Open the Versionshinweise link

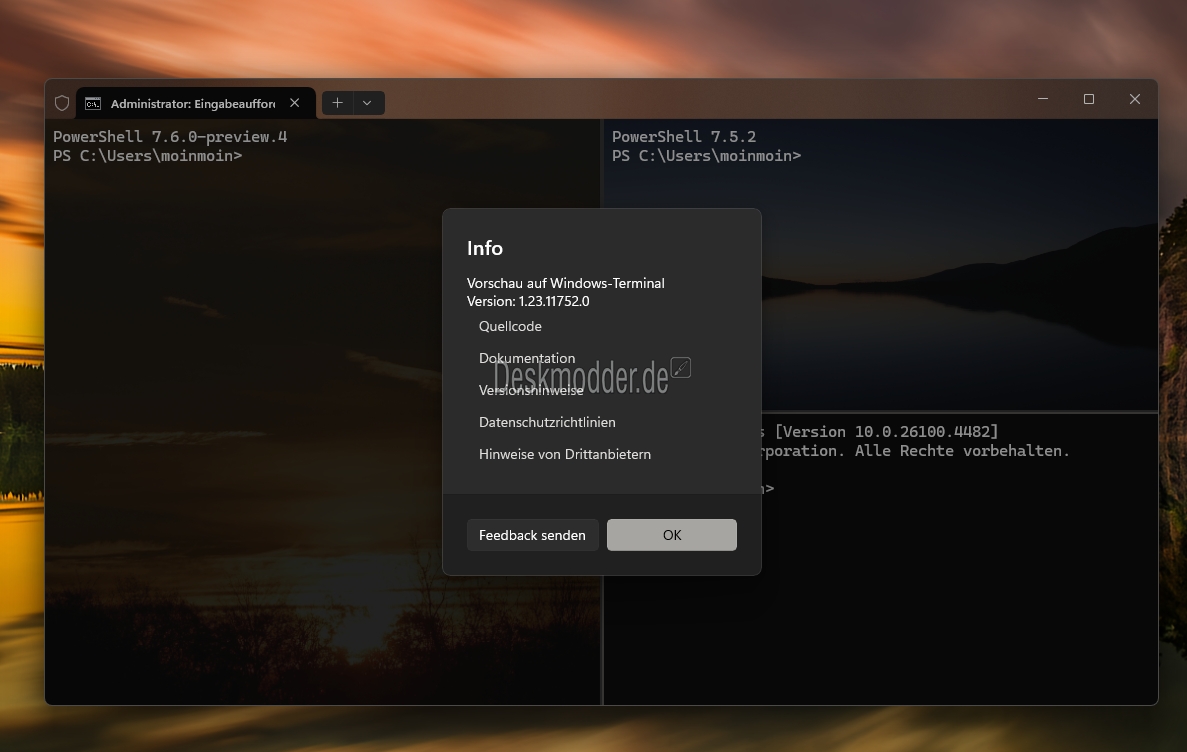[x=531, y=390]
